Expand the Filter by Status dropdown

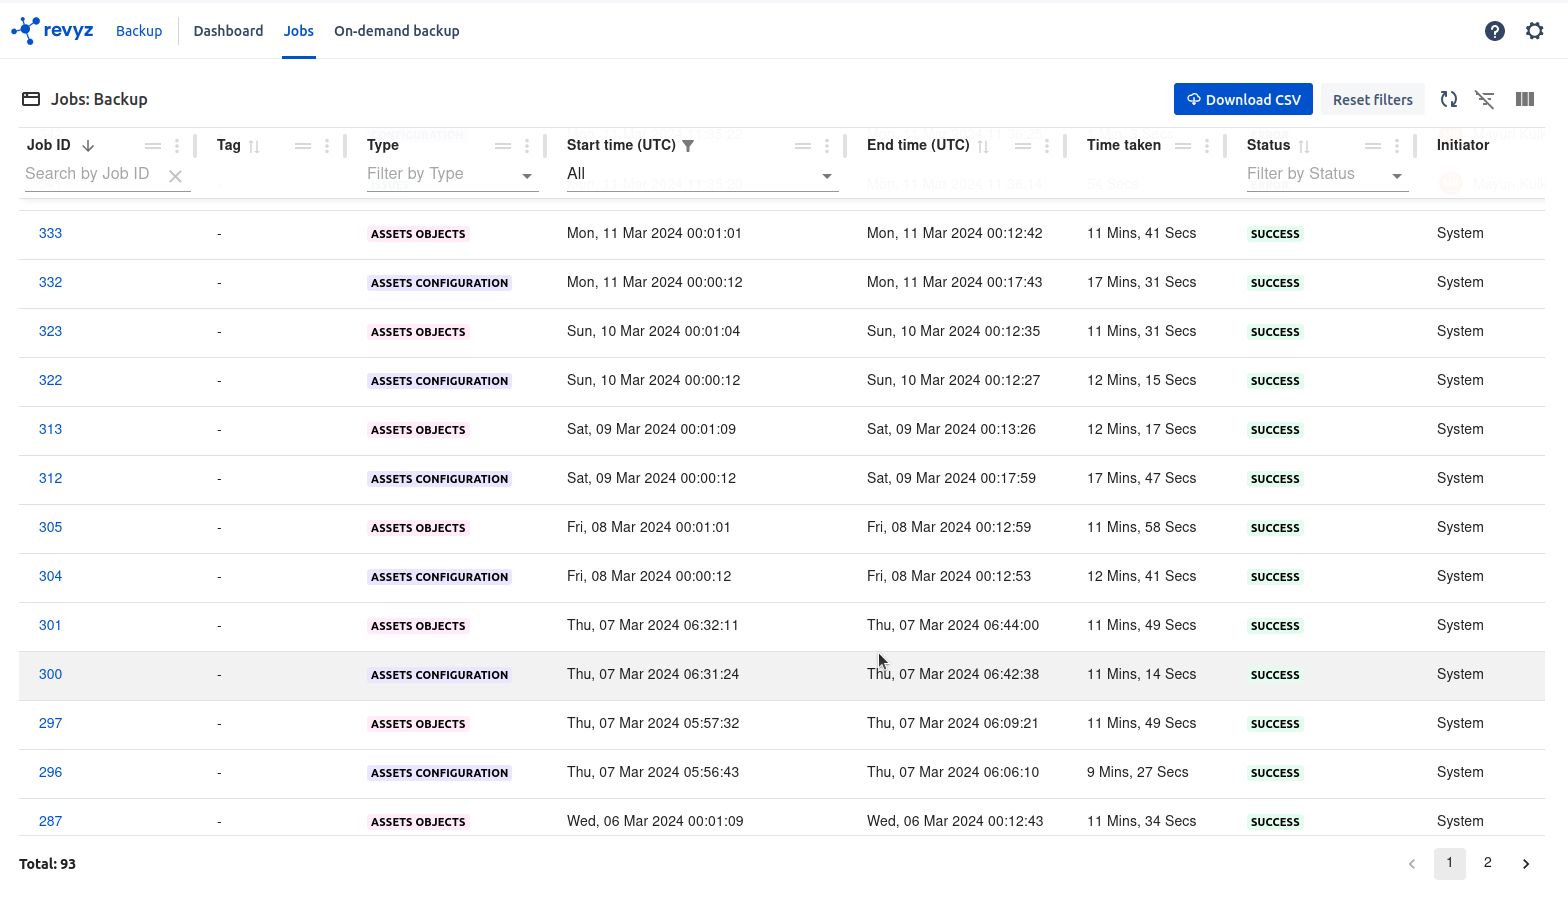[1397, 176]
